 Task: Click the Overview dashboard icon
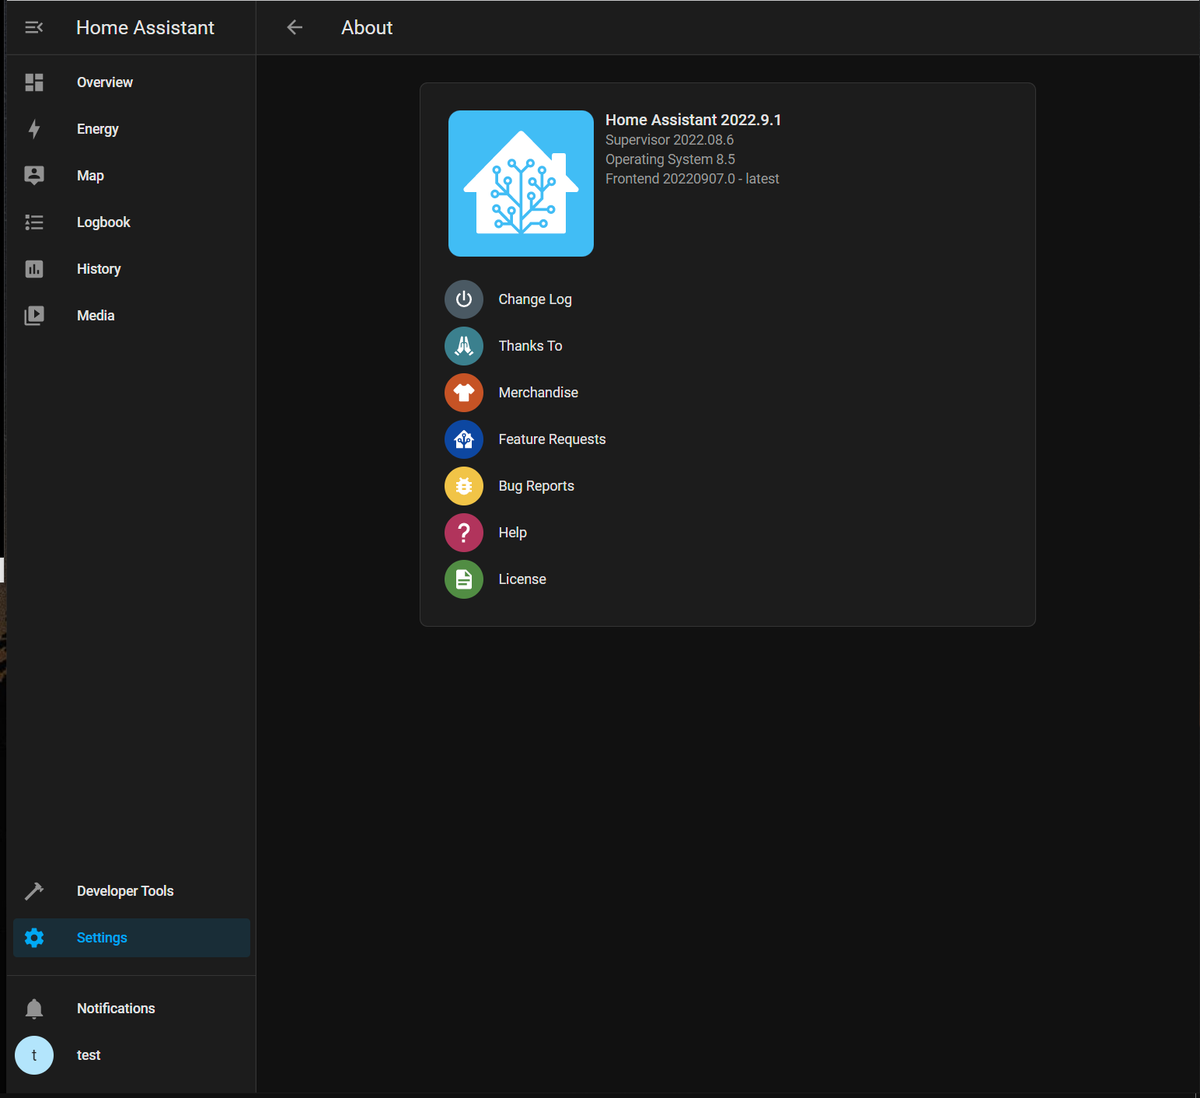(x=34, y=82)
